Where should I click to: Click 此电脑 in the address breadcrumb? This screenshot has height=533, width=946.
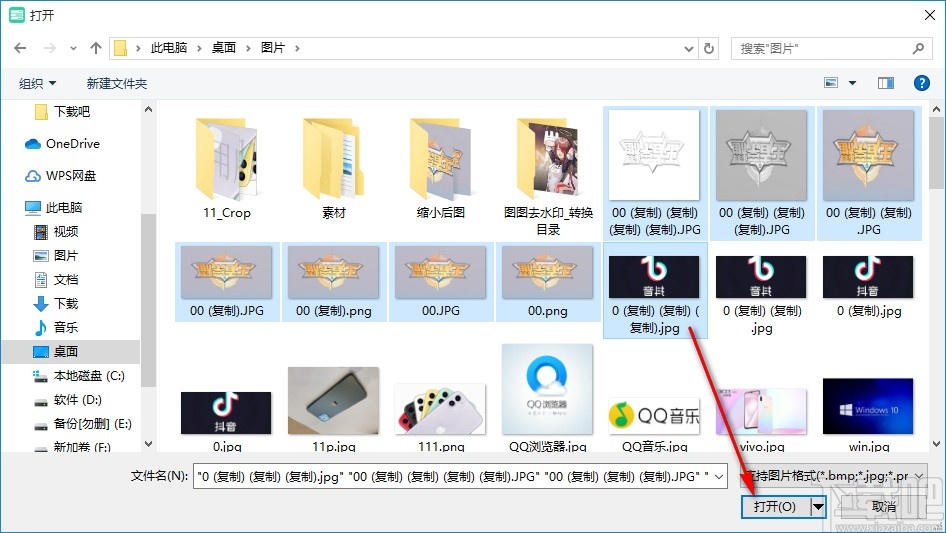168,48
